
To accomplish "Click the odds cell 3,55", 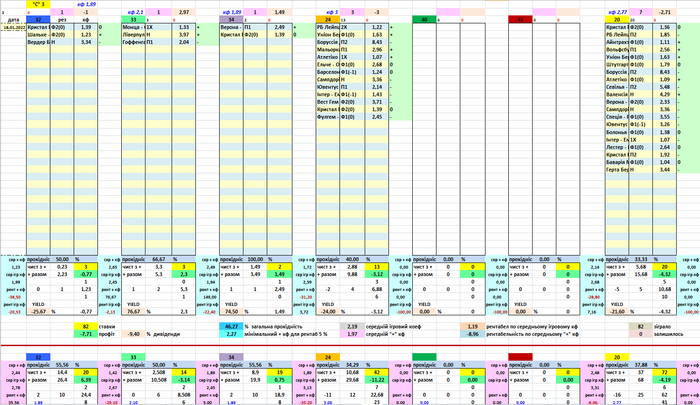I will click(x=665, y=117).
